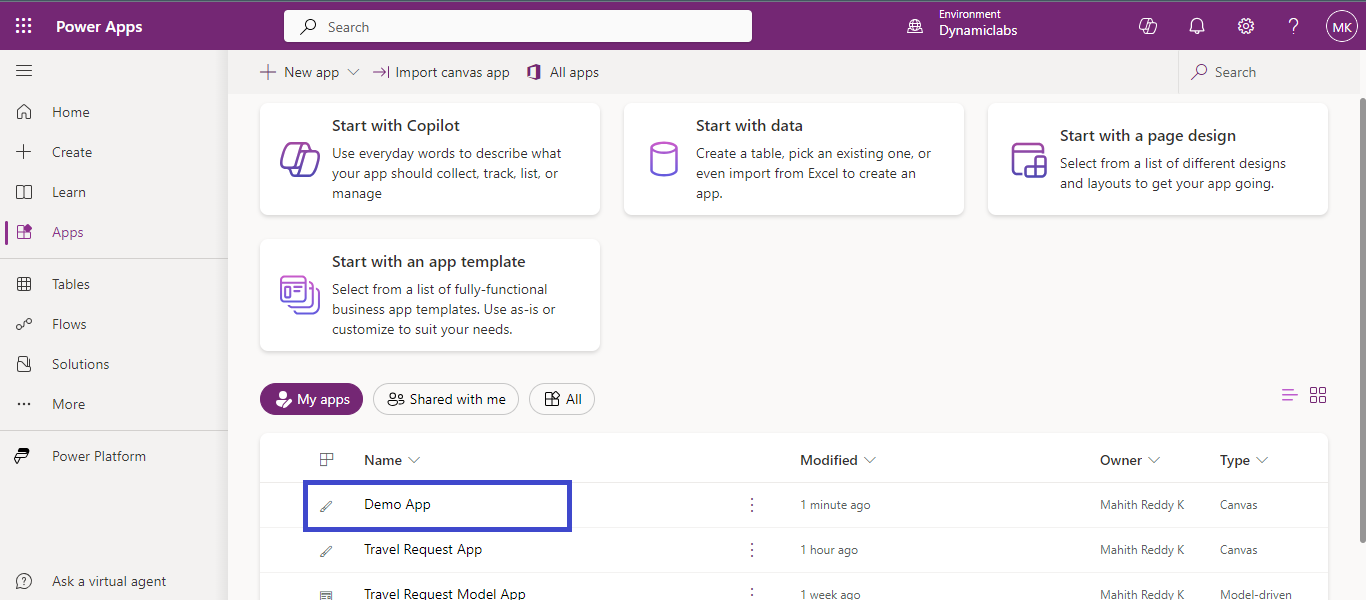Go to Solutions in the sidebar
Viewport: 1366px width, 600px height.
[80, 364]
